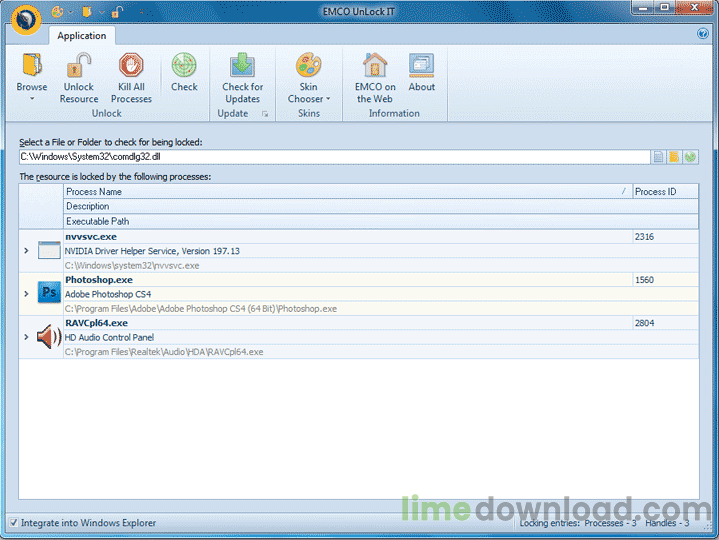Sort by the Process ID column header
719x540 pixels.
point(664,191)
